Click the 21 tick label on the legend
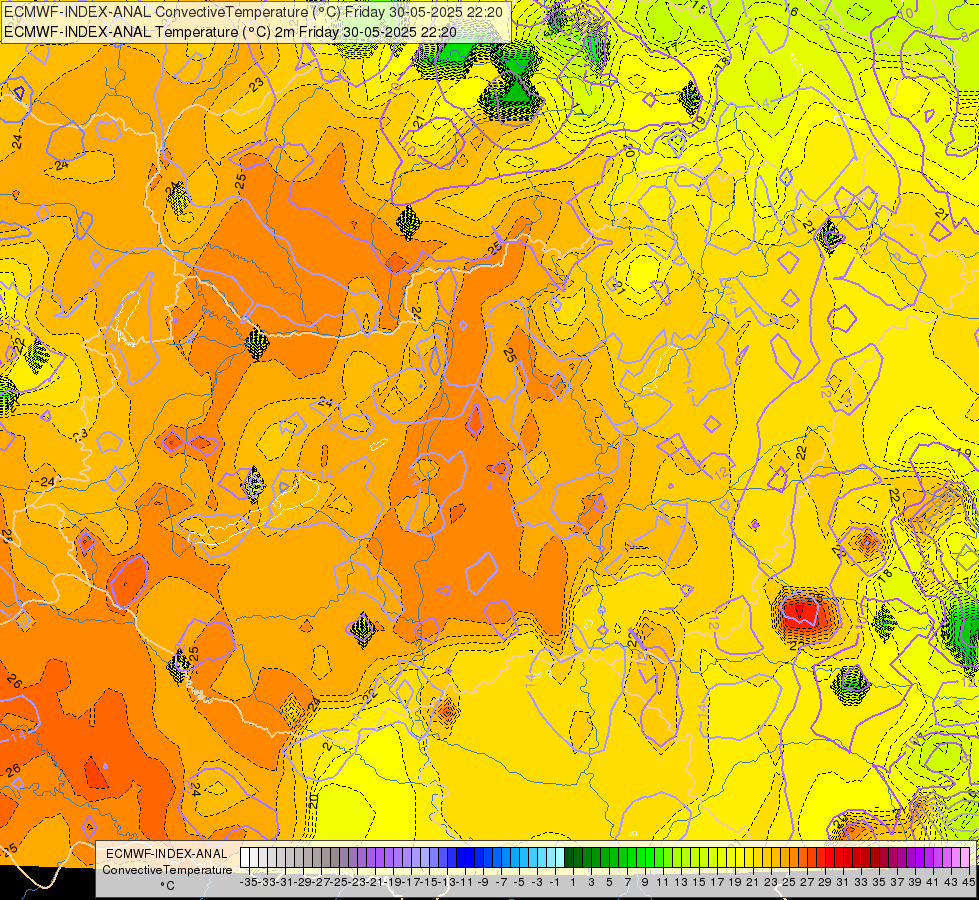Screen dimensions: 979x900 (753, 882)
